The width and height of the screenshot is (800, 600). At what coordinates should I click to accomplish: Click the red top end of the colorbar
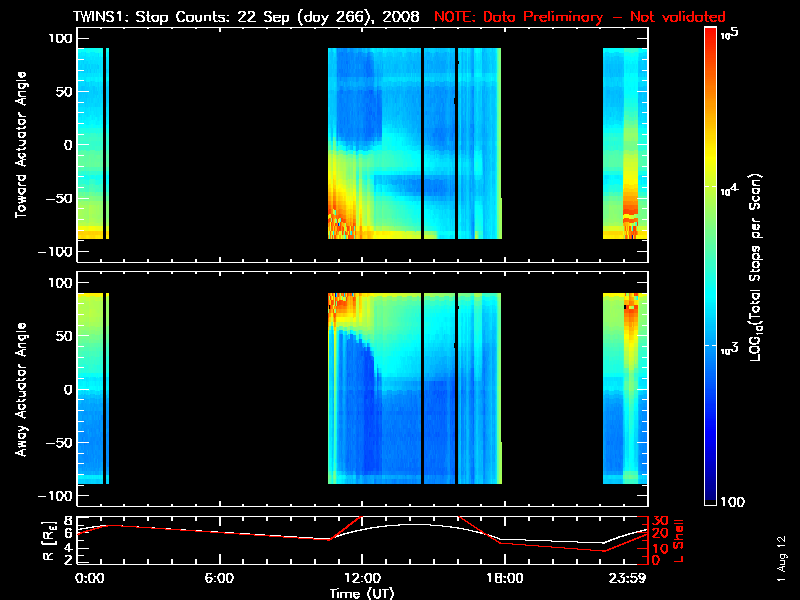pyautogui.click(x=710, y=36)
